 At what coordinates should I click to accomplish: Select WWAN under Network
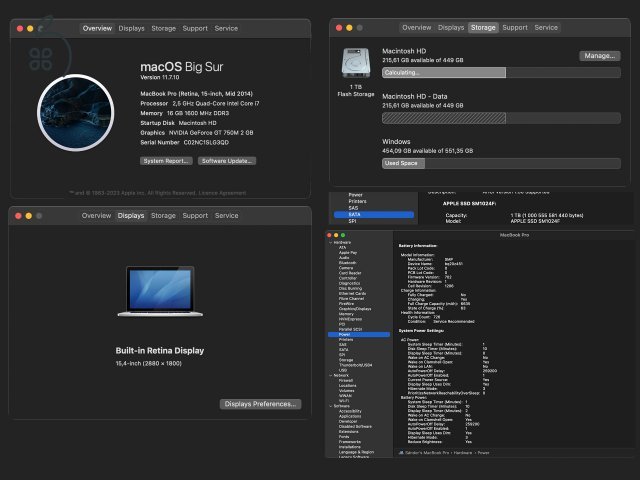[x=345, y=396]
